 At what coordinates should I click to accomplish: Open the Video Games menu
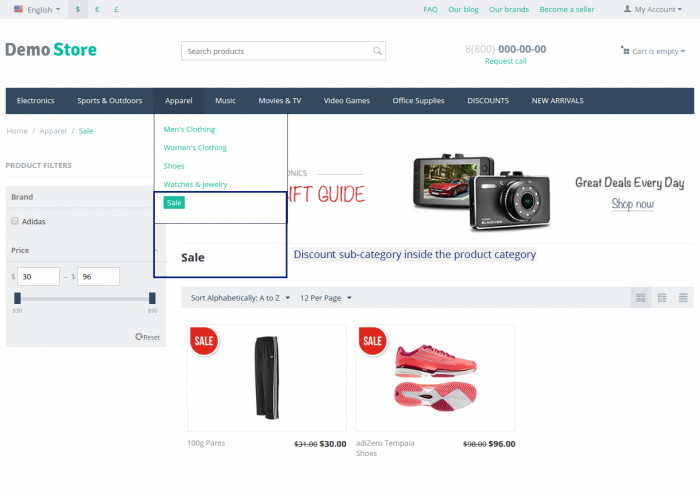pyautogui.click(x=347, y=101)
